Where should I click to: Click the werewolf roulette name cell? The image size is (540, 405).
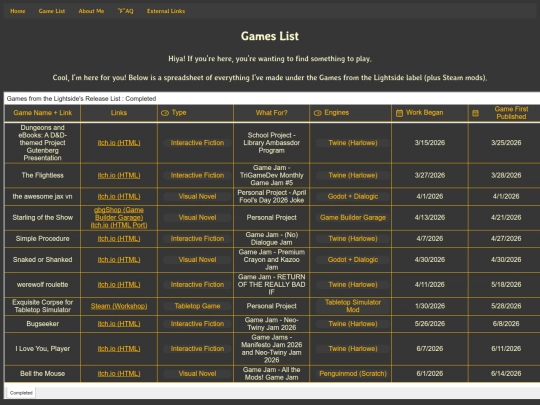43,285
